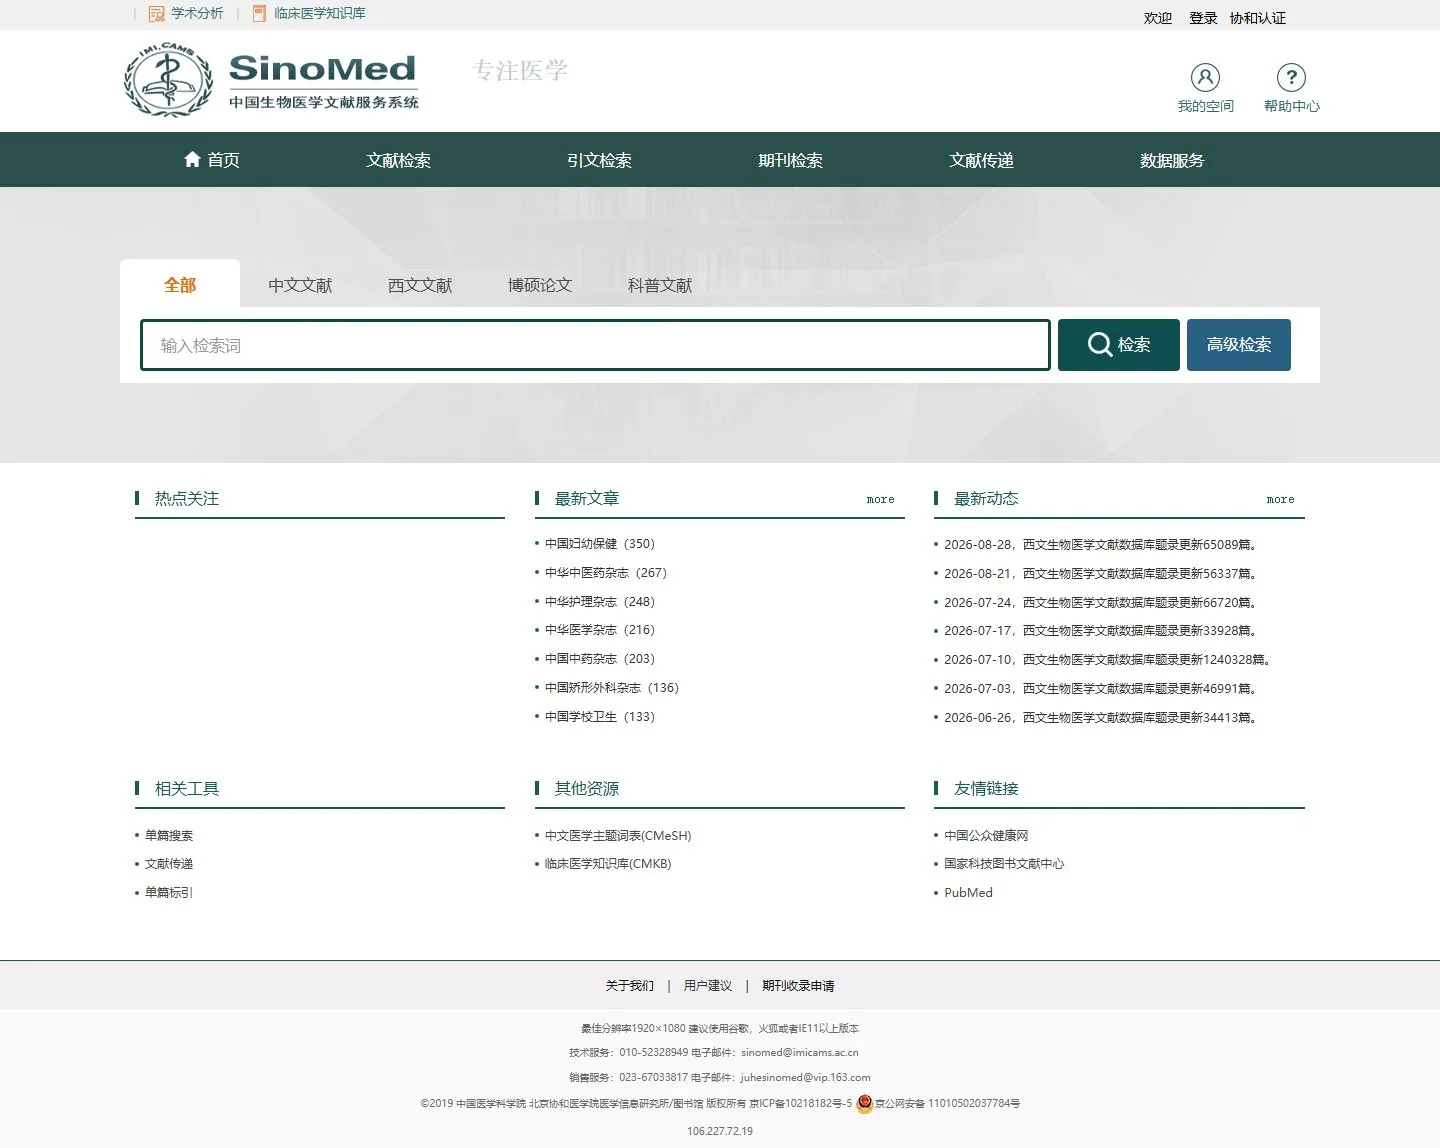Open the 2026-08-21 update news item
This screenshot has width=1440, height=1148.
pos(1101,574)
